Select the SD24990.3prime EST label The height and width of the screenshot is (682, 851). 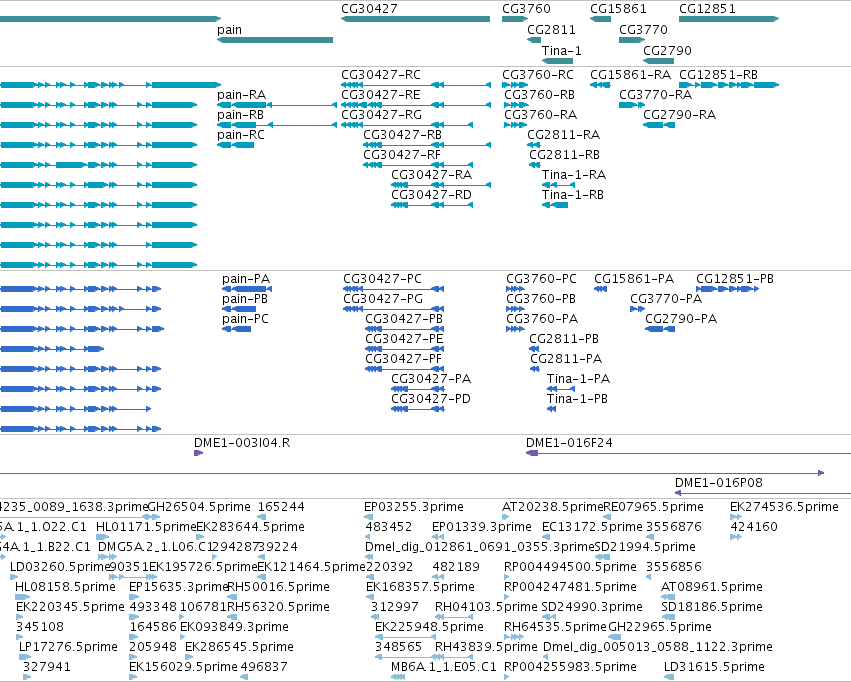click(x=592, y=607)
